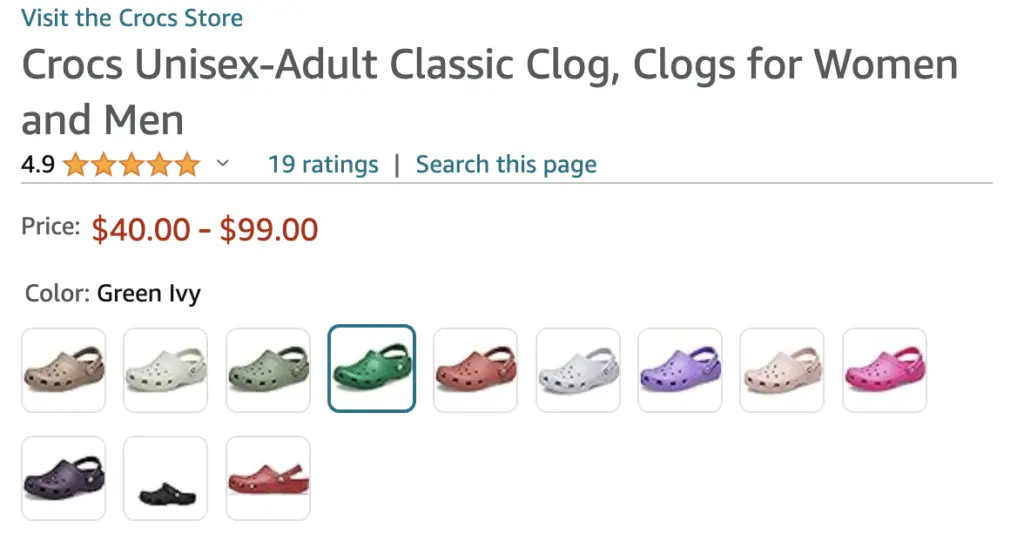
Task: Select the tan beige clog color swatch
Action: coord(64,370)
